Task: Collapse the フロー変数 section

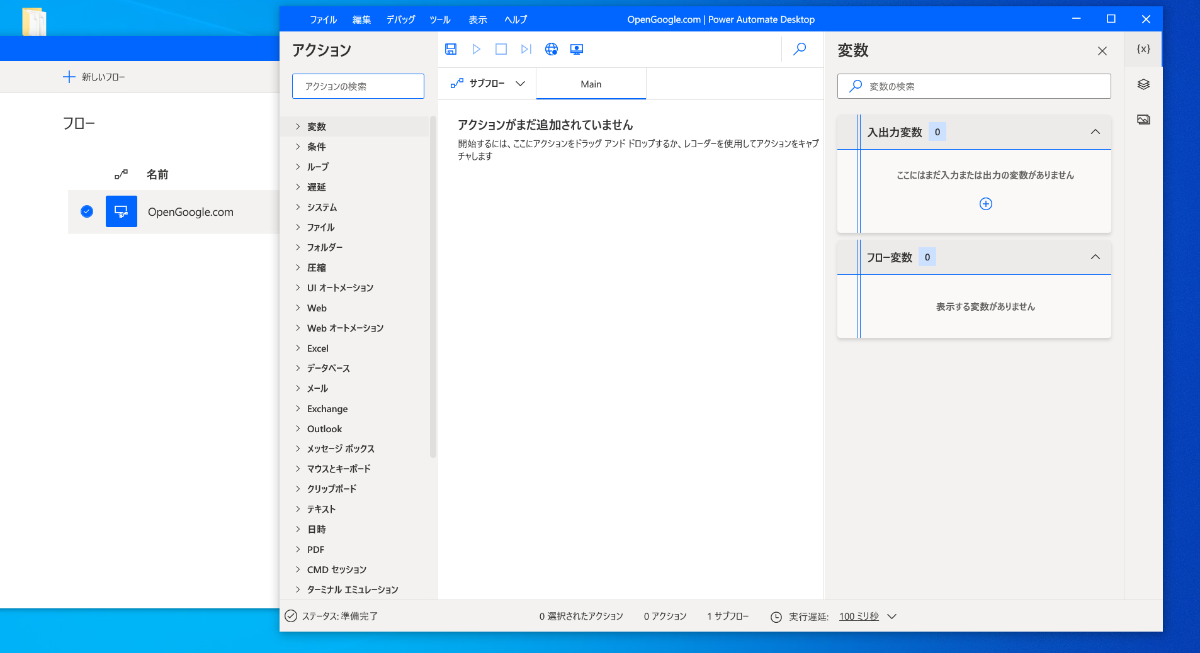Action: point(1095,257)
